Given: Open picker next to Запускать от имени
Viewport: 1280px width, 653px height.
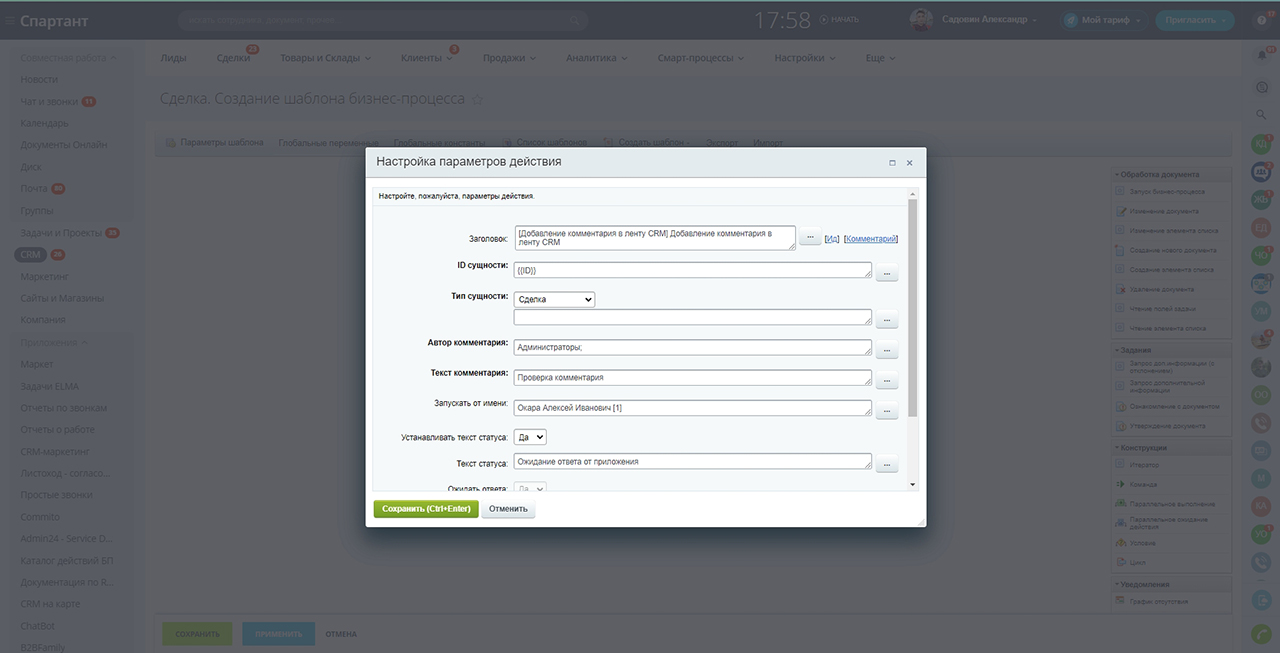Looking at the screenshot, I should tap(886, 411).
